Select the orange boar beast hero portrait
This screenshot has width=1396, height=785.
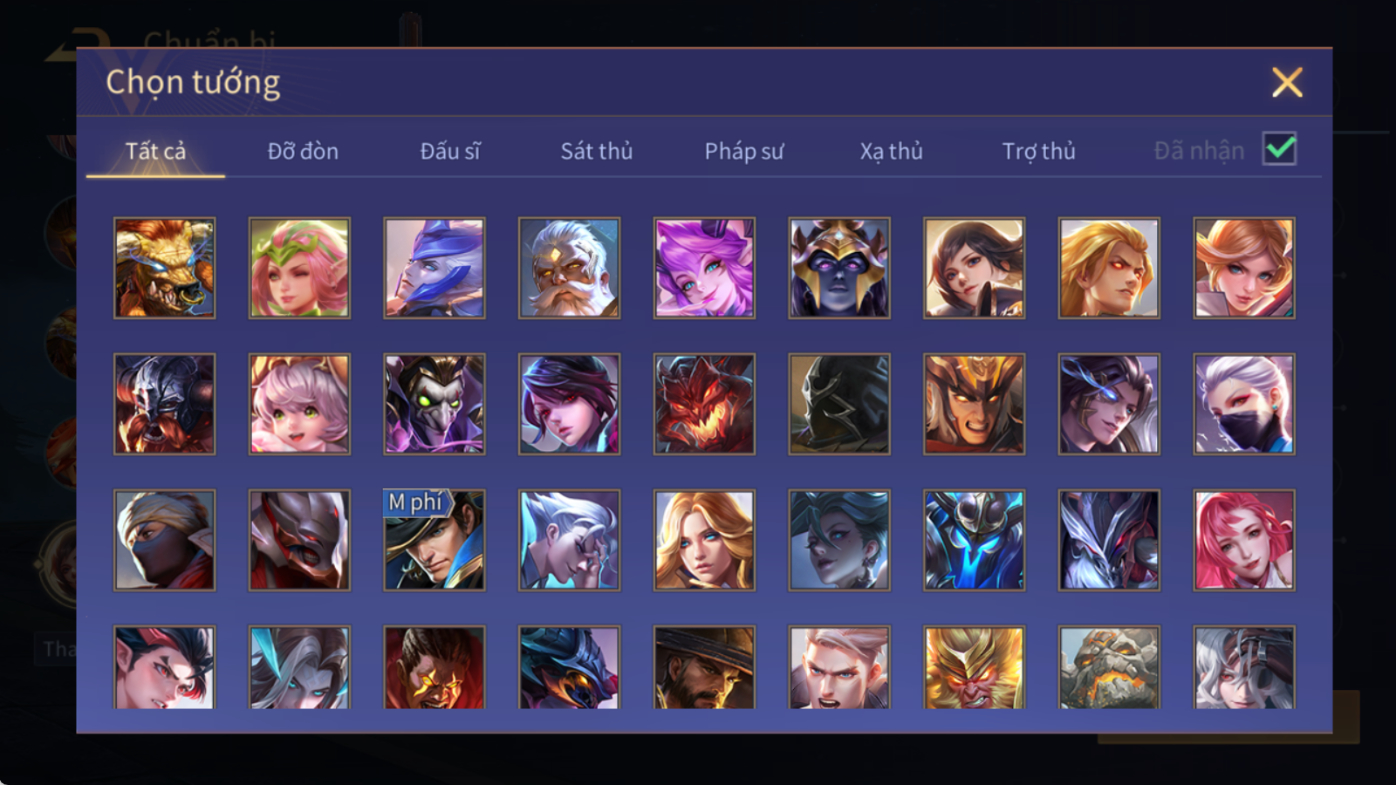(x=164, y=268)
